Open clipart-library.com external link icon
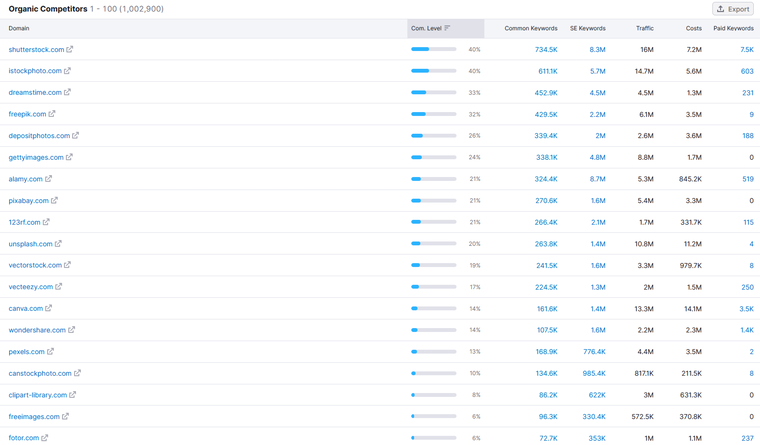This screenshot has width=760, height=445. pyautogui.click(x=73, y=395)
